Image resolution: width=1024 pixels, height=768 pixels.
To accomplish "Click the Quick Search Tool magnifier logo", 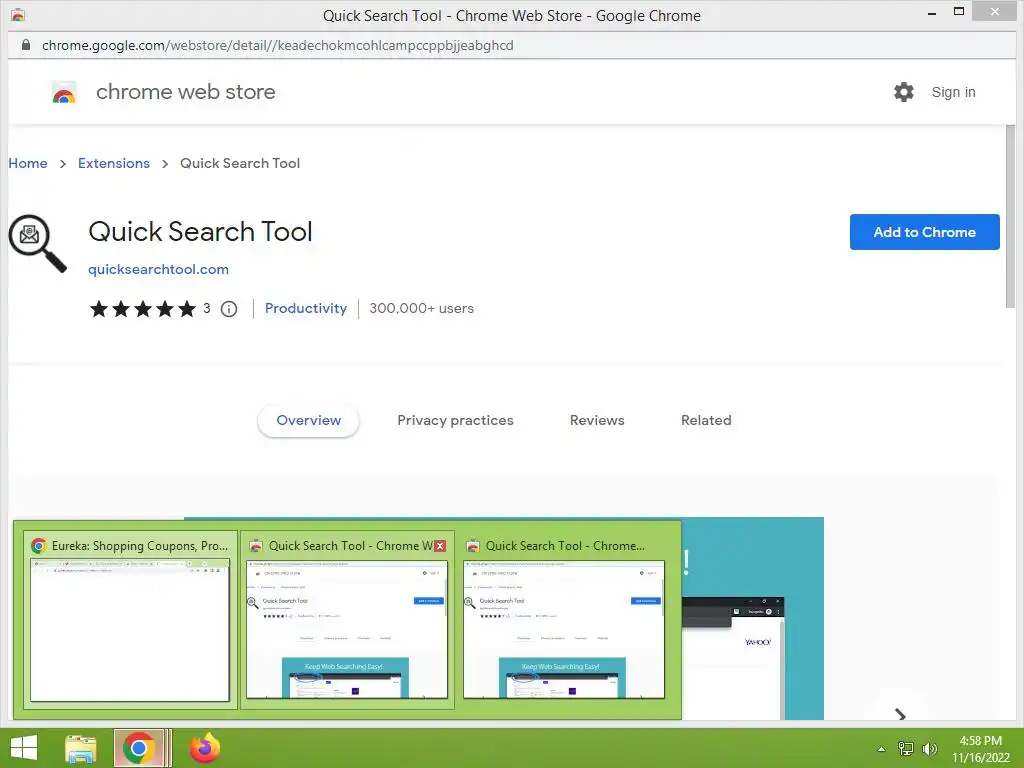I will pos(37,243).
